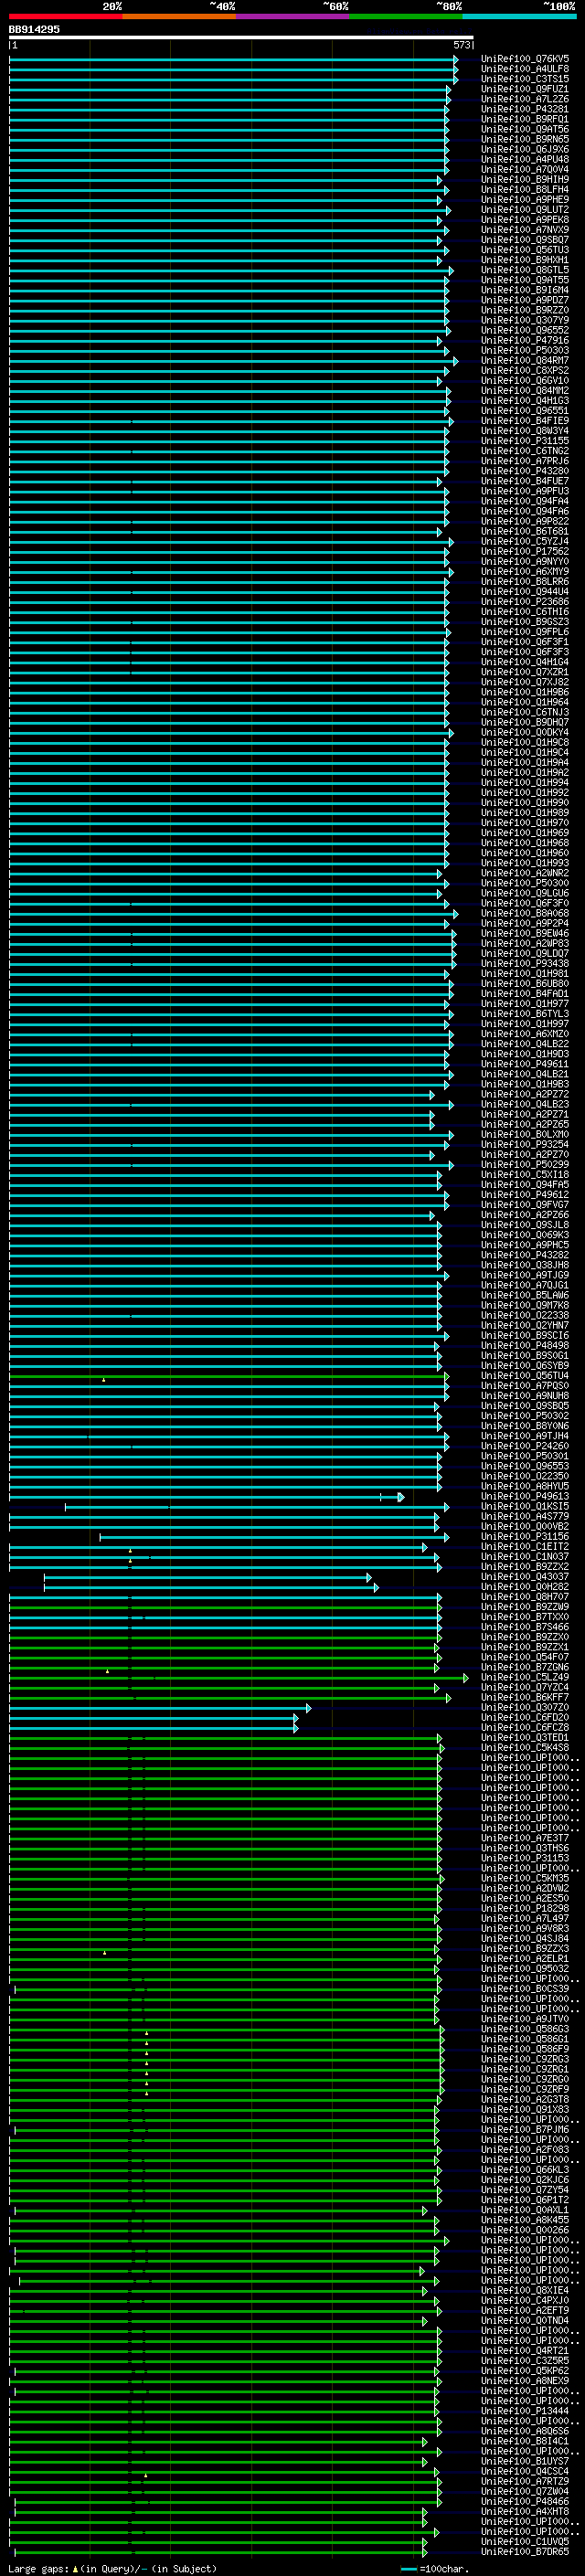Select hit UniRef100_Q5KP62
Viewport: 585px width, 2576px height.
525,2371
